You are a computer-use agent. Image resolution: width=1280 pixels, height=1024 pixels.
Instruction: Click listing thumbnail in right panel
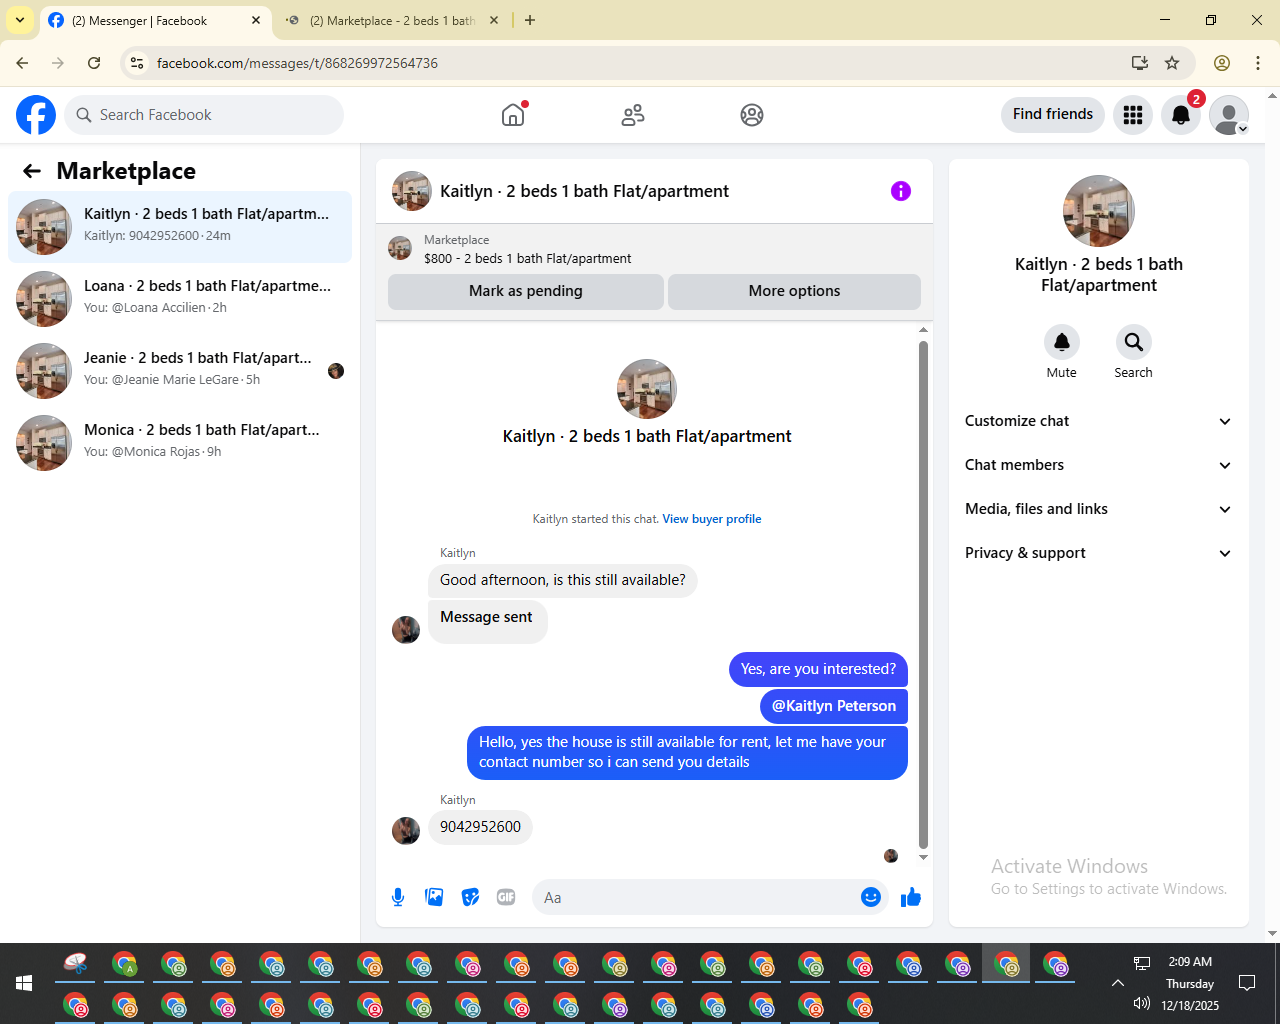[1099, 211]
